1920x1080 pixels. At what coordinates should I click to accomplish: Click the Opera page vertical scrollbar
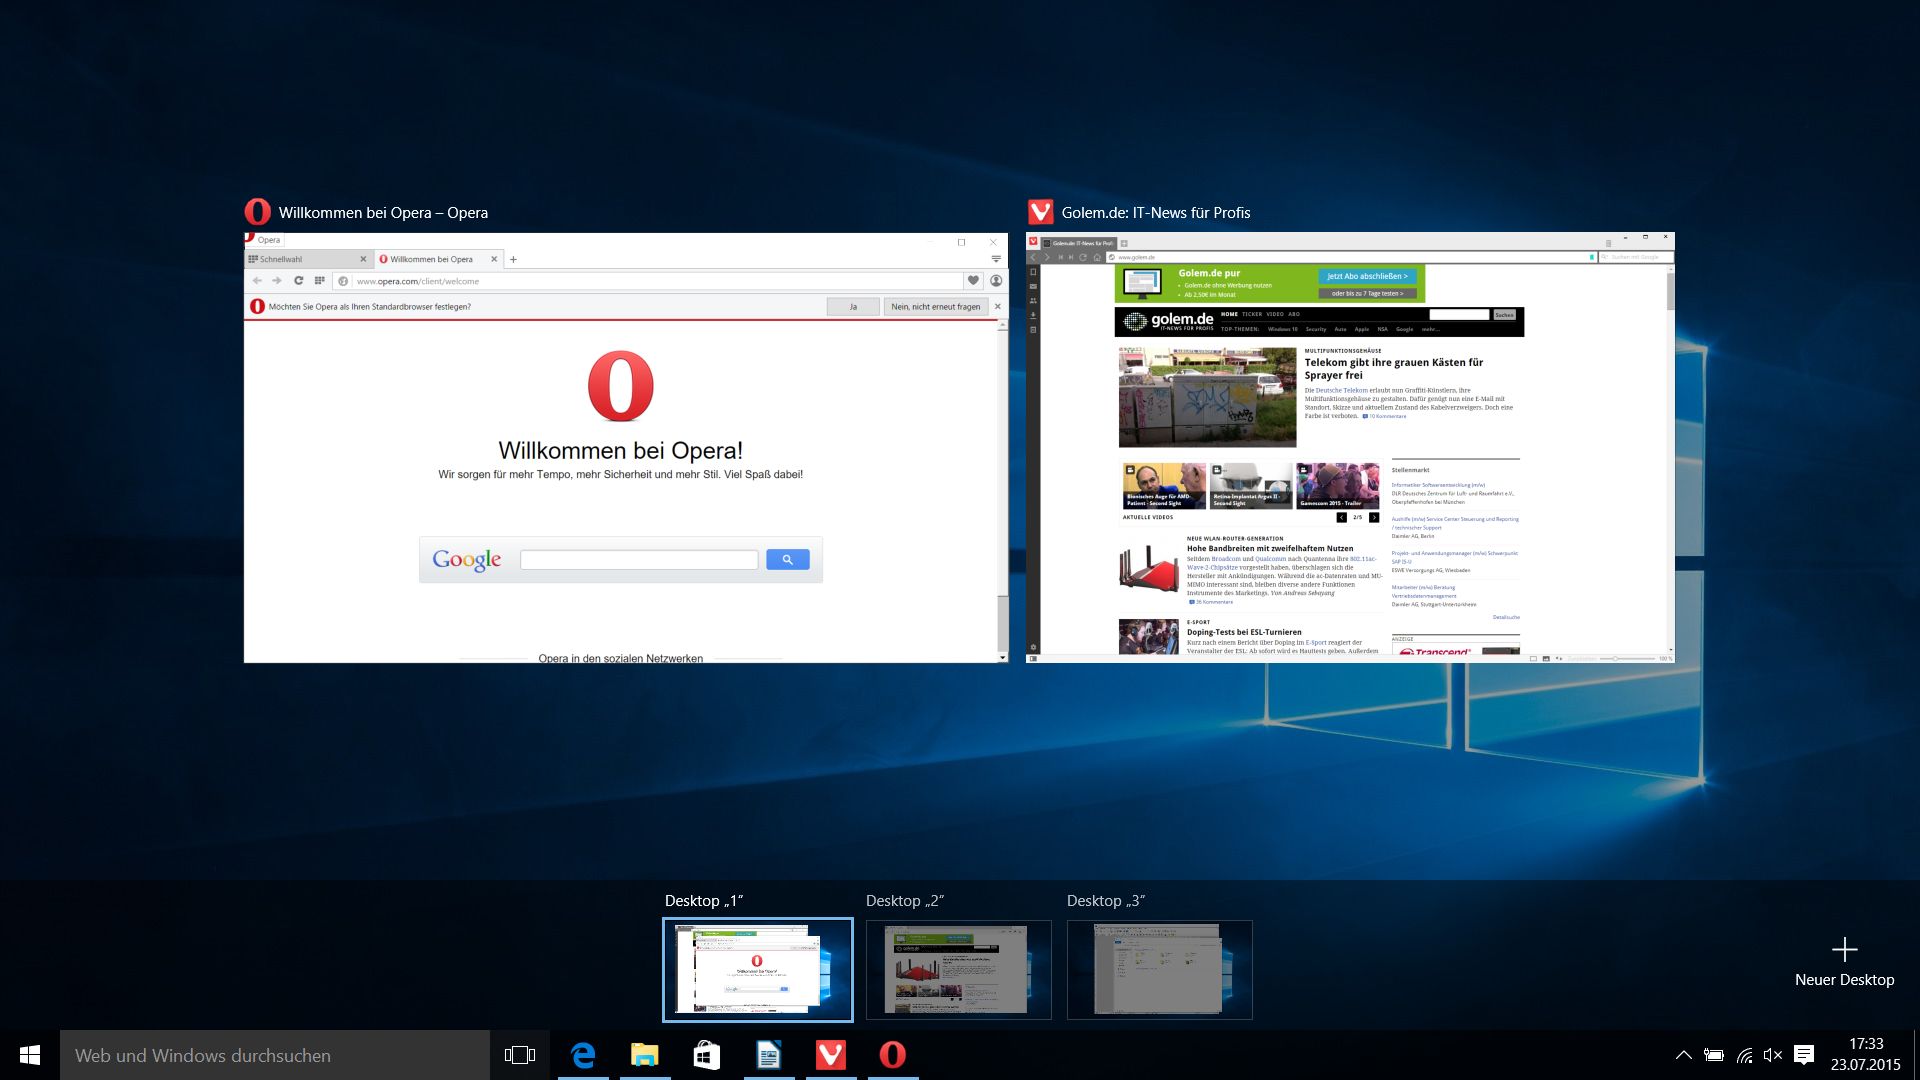(1003, 492)
